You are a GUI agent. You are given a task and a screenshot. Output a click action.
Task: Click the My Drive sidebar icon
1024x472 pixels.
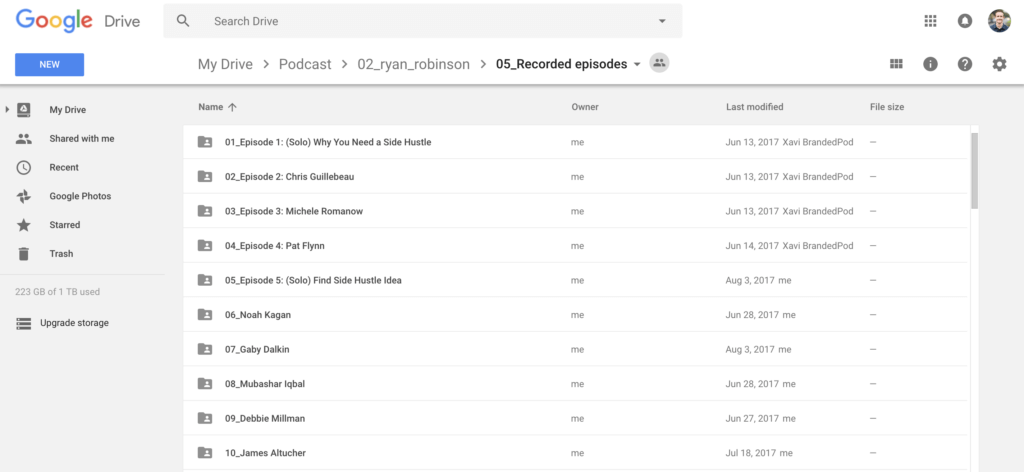point(24,110)
